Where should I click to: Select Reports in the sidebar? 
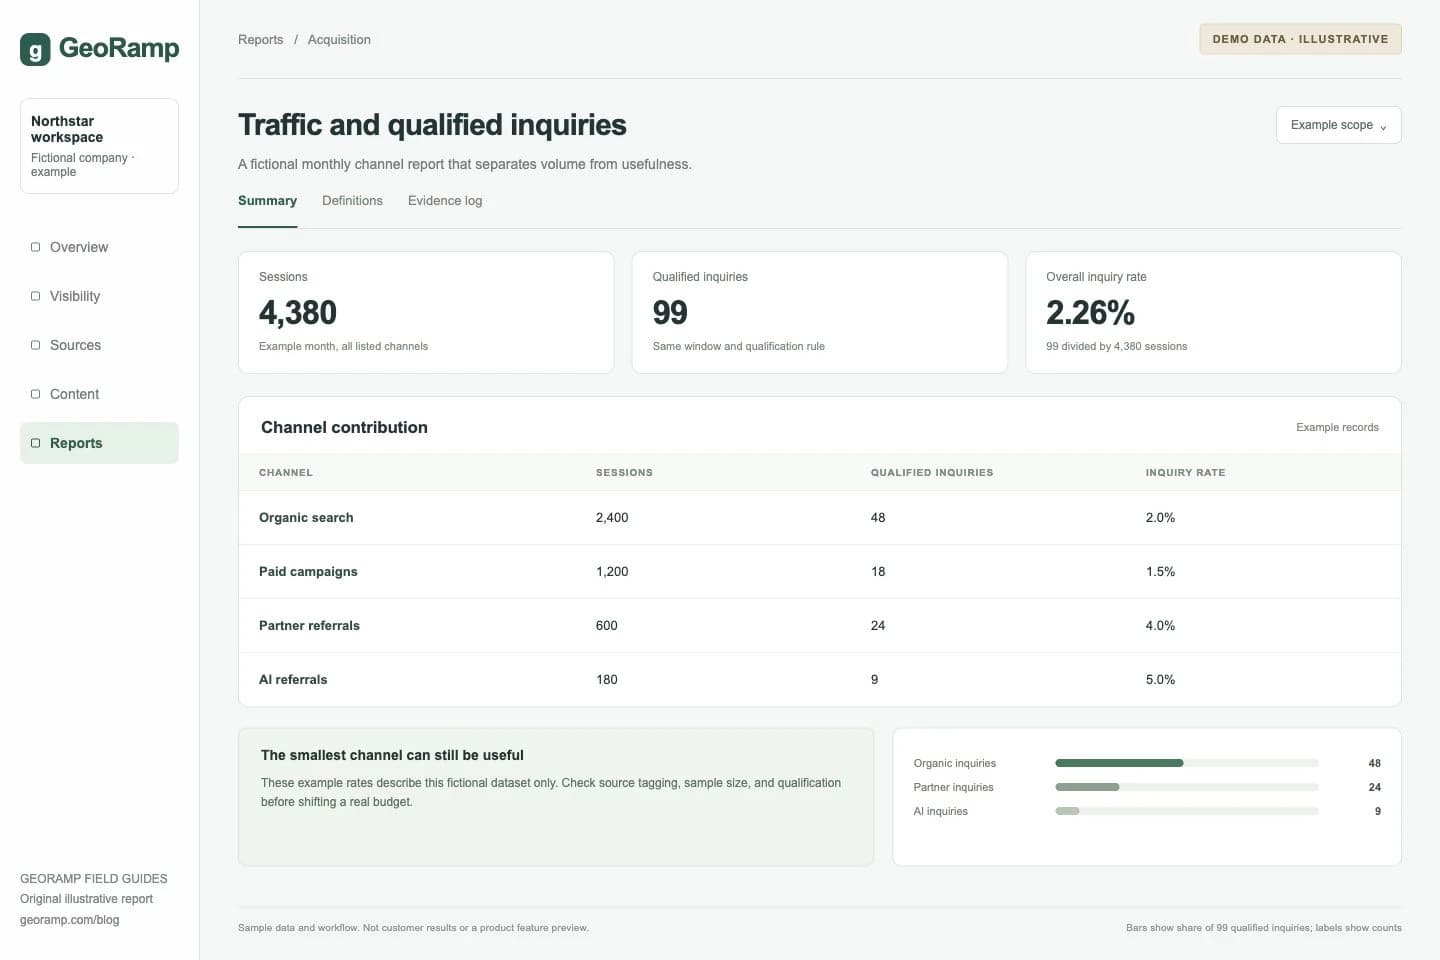pyautogui.click(x=99, y=443)
